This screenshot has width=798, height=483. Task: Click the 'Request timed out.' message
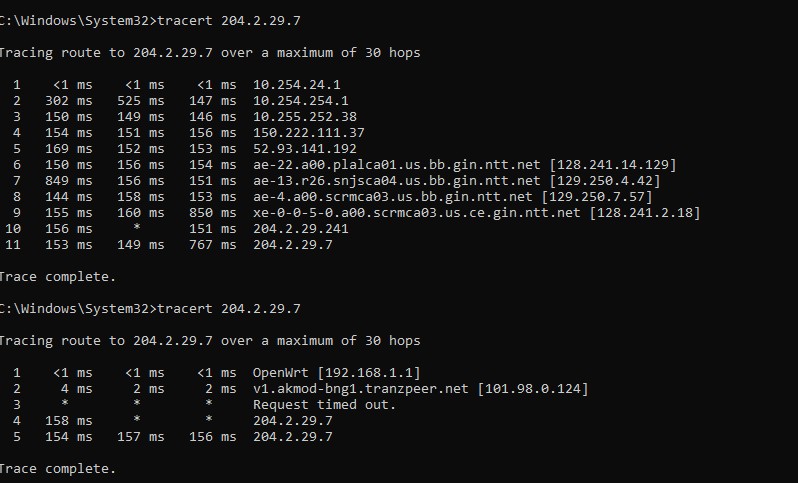(325, 405)
